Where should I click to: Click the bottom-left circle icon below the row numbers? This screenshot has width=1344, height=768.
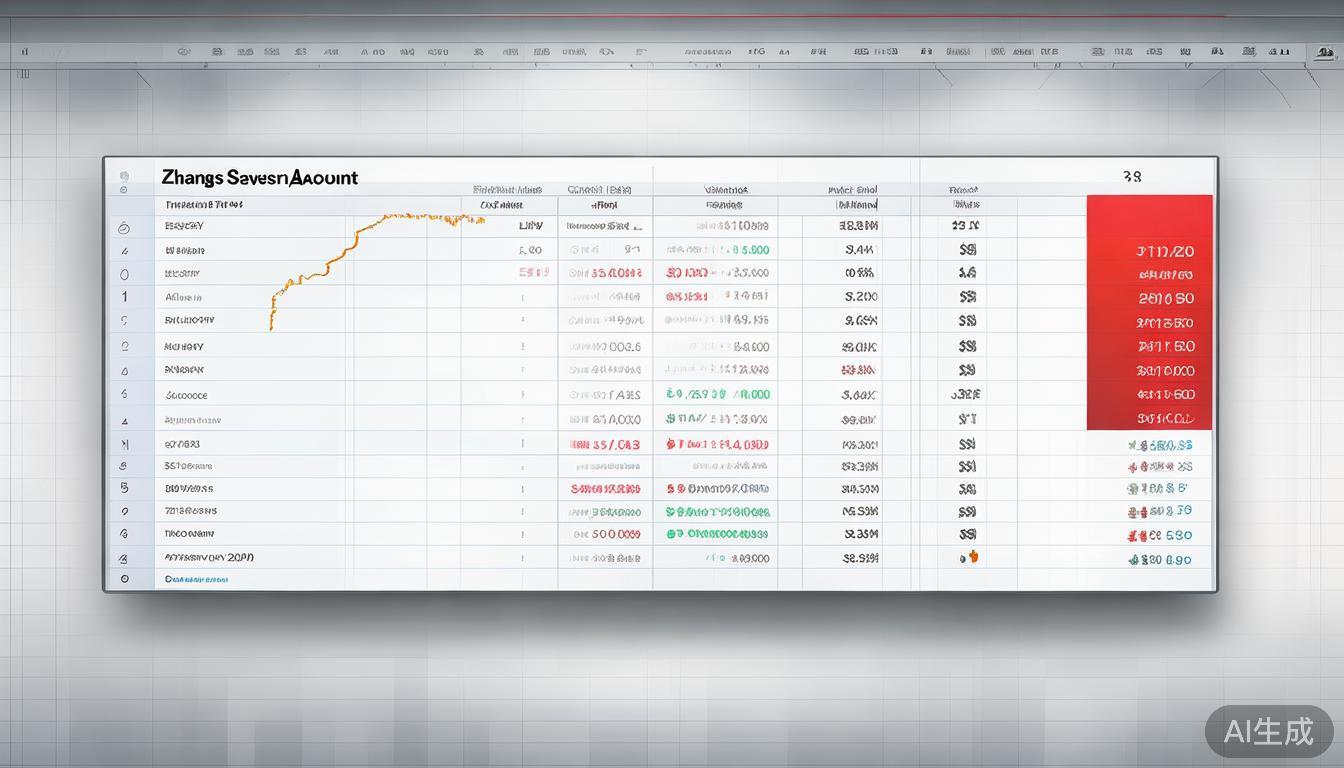point(124,578)
